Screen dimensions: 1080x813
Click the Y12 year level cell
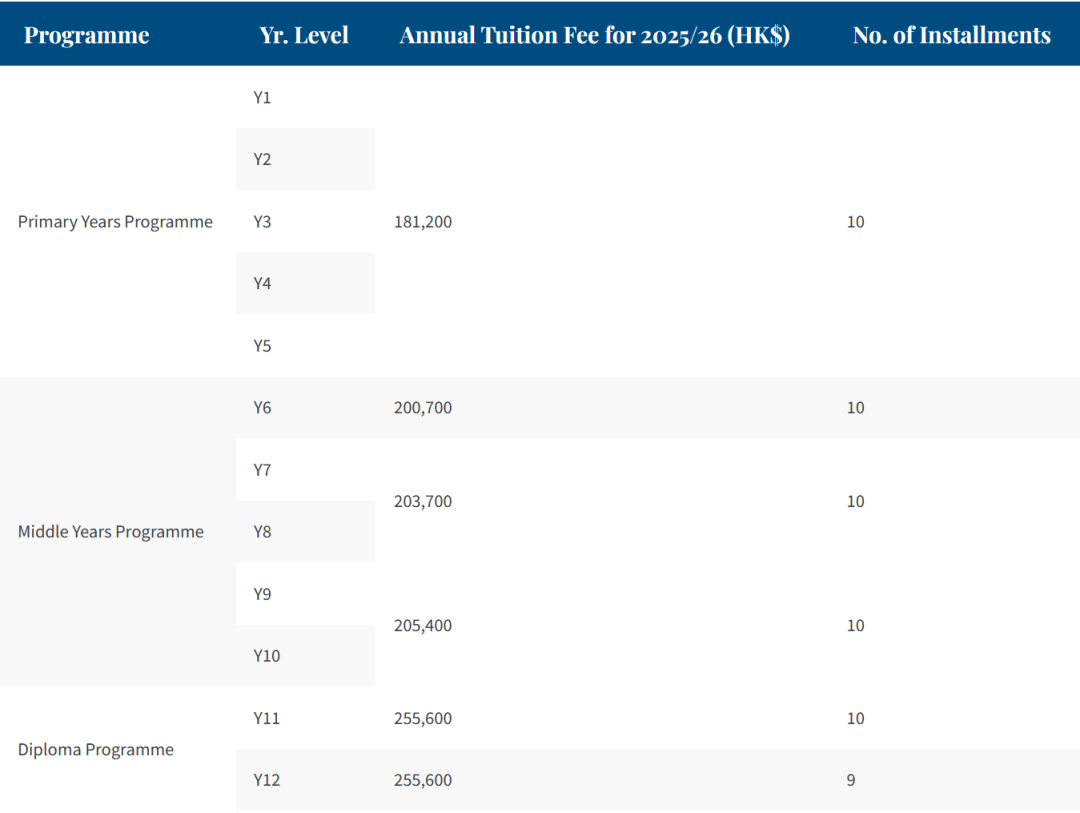click(266, 780)
